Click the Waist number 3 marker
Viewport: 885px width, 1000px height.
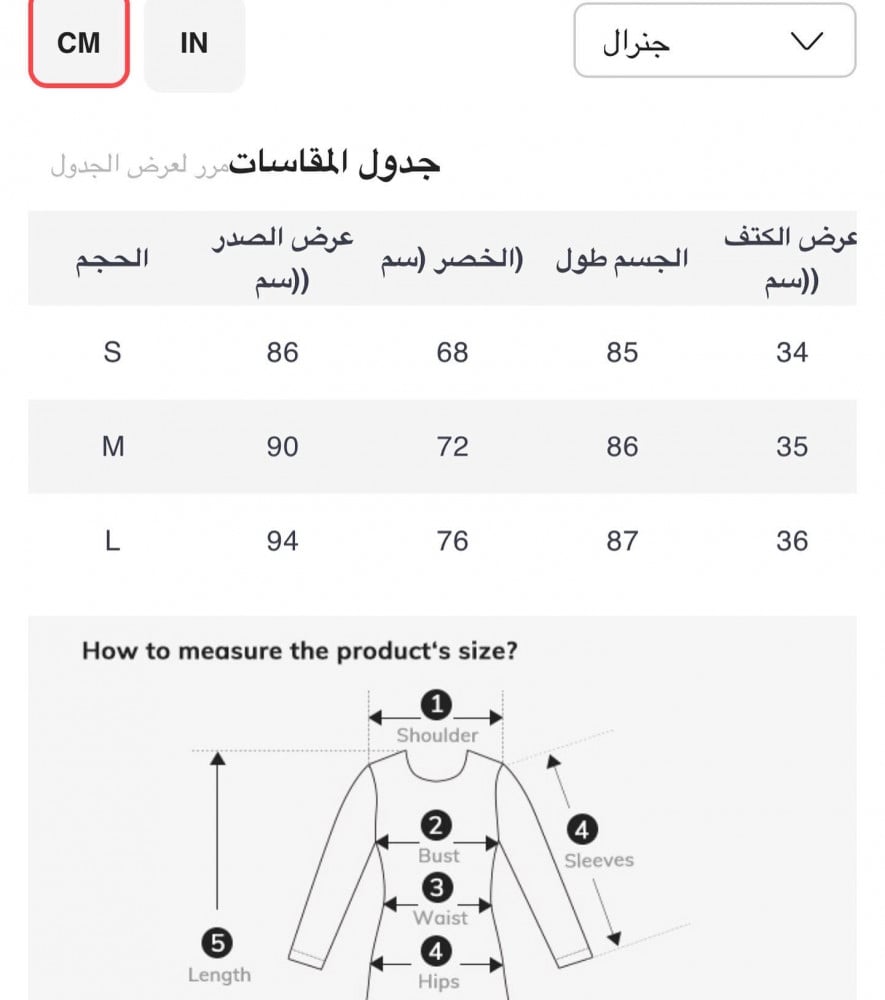click(437, 887)
